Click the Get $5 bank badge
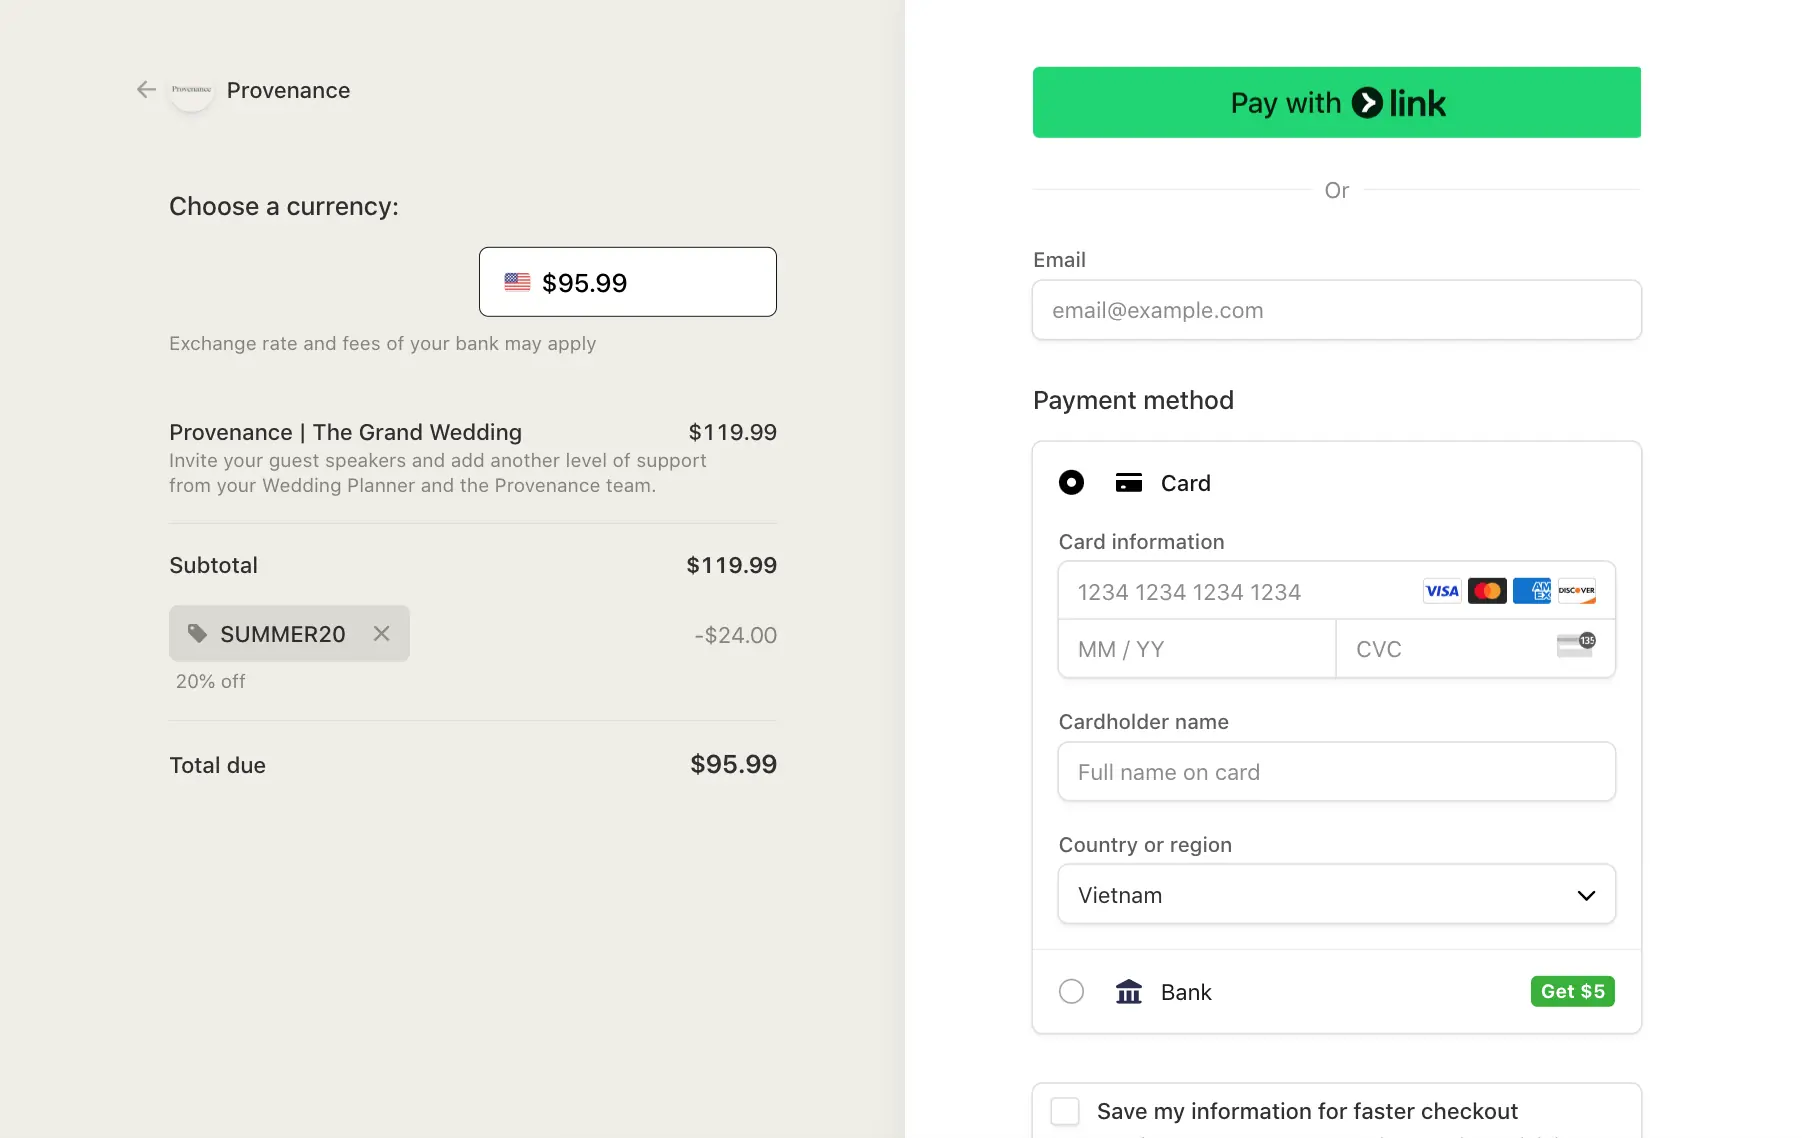 click(1573, 991)
